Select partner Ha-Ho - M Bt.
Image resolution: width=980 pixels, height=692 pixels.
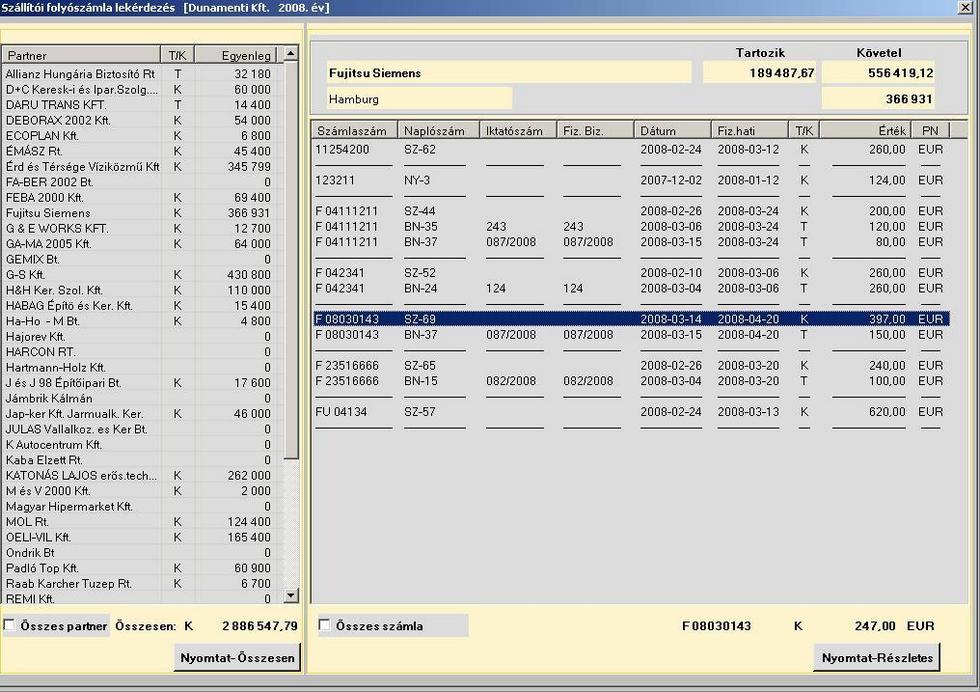pyautogui.click(x=142, y=321)
